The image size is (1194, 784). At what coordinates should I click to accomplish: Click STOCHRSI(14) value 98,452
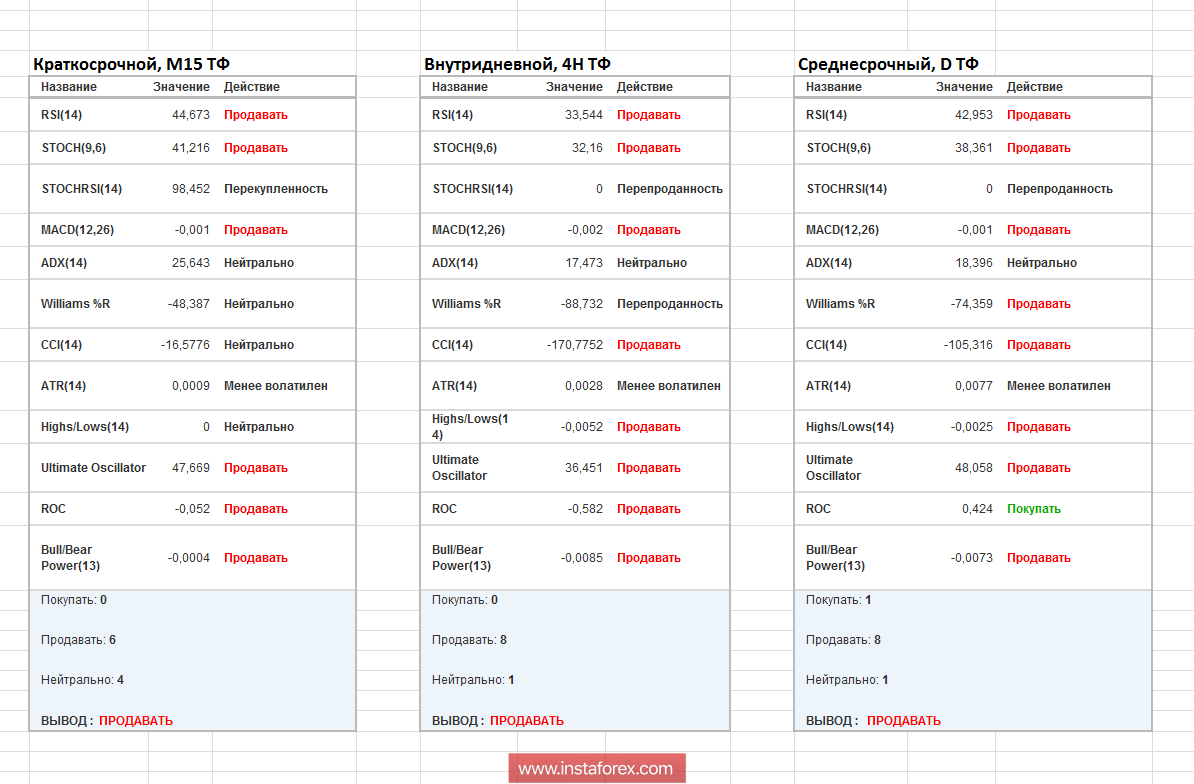[x=190, y=189]
